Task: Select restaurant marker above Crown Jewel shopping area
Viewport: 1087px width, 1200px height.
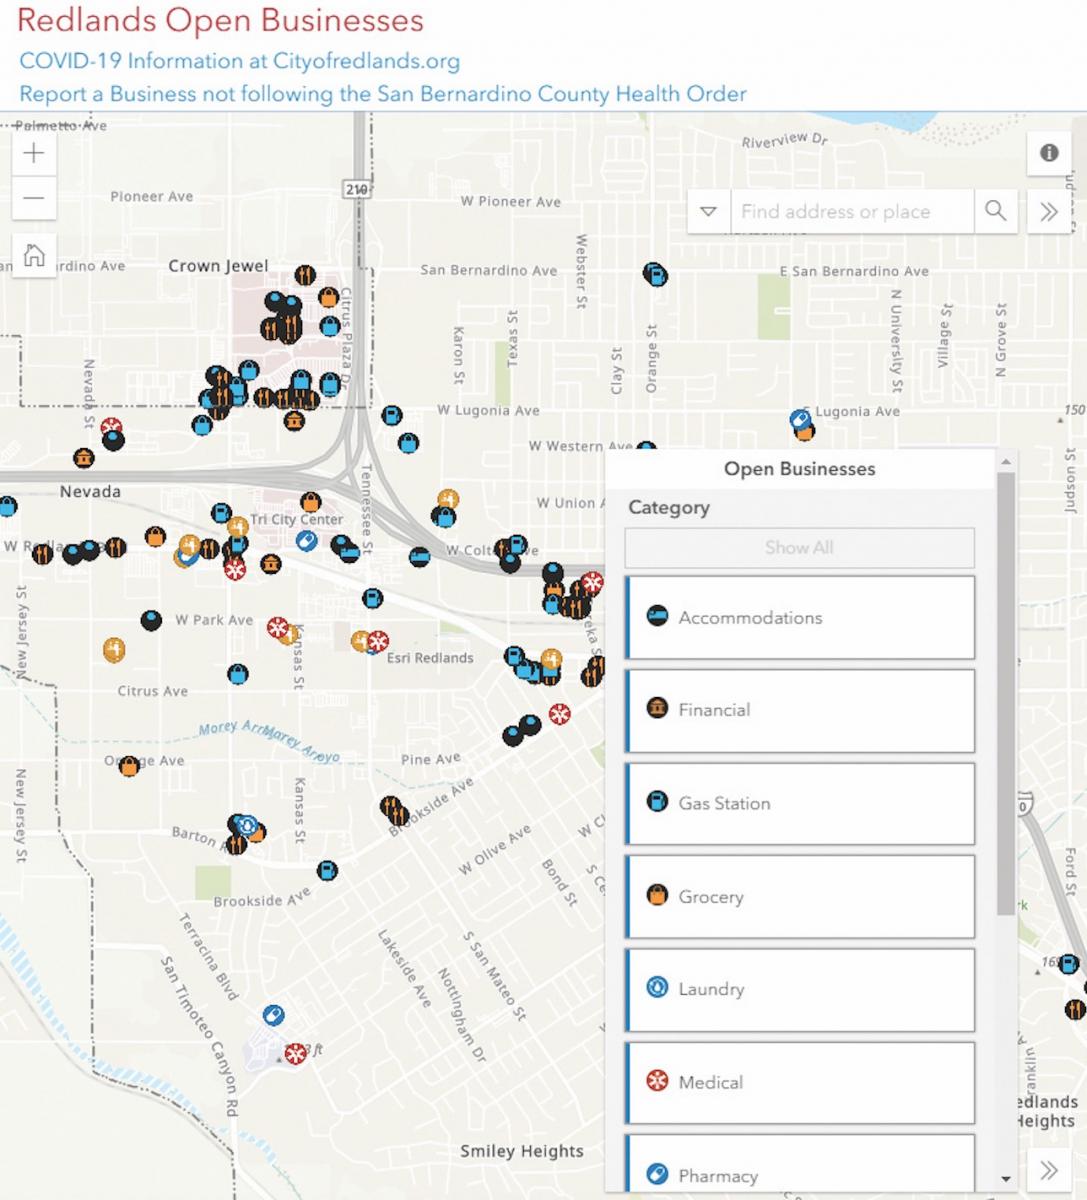Action: 306,275
